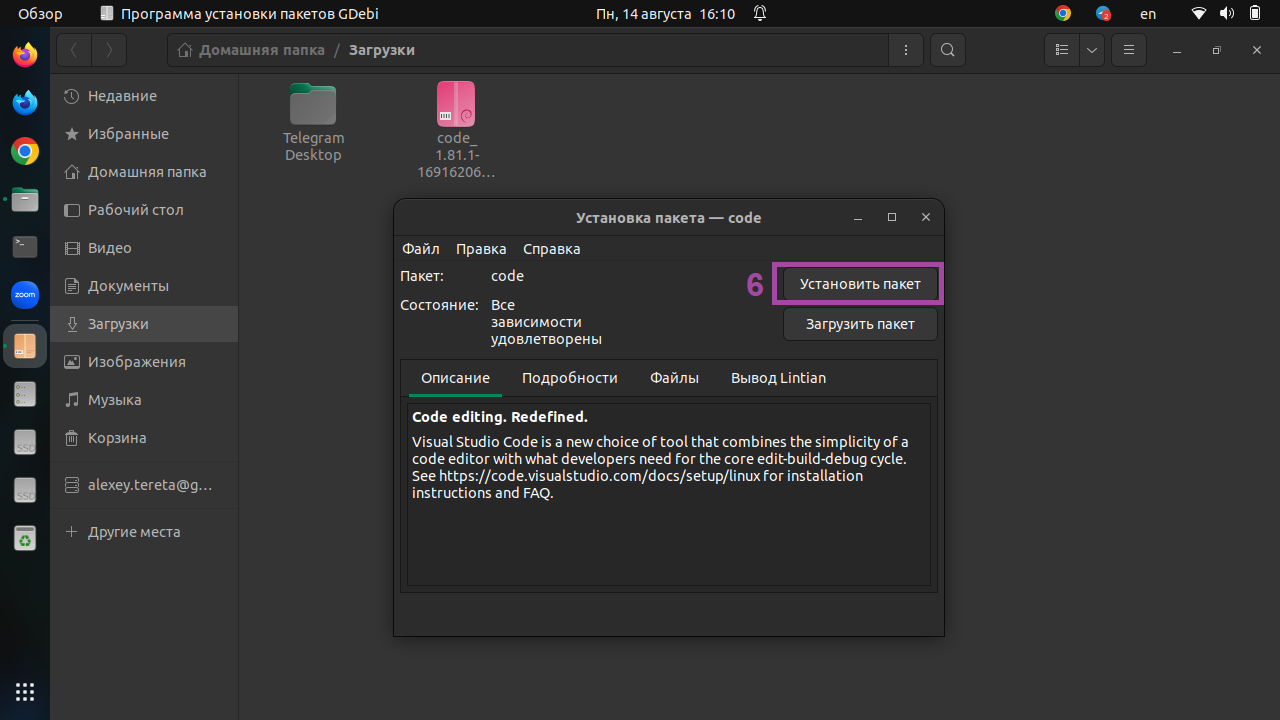Switch Files to list view
This screenshot has width=1280, height=720.
coord(1062,50)
